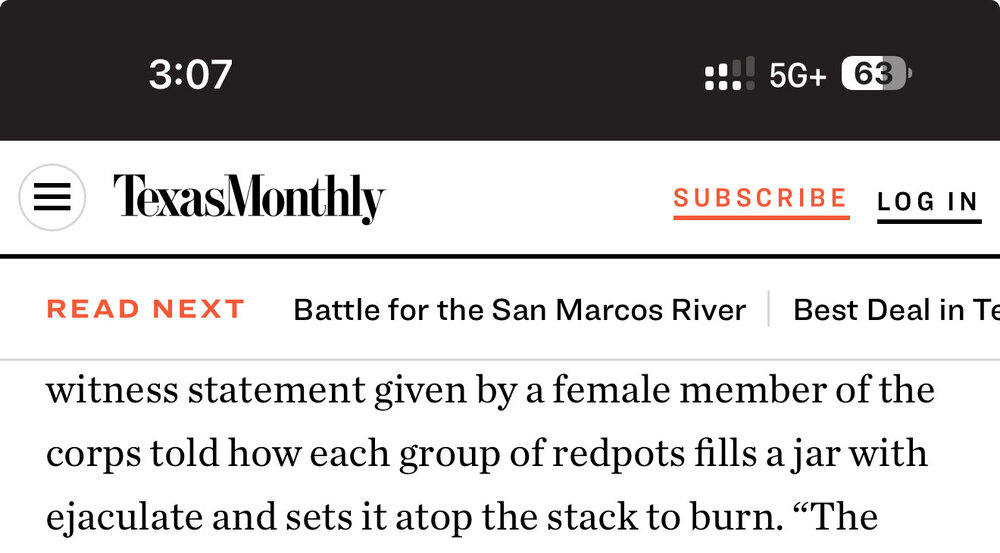Click the Texas Monthly logo
1000x553 pixels.
coord(248,198)
